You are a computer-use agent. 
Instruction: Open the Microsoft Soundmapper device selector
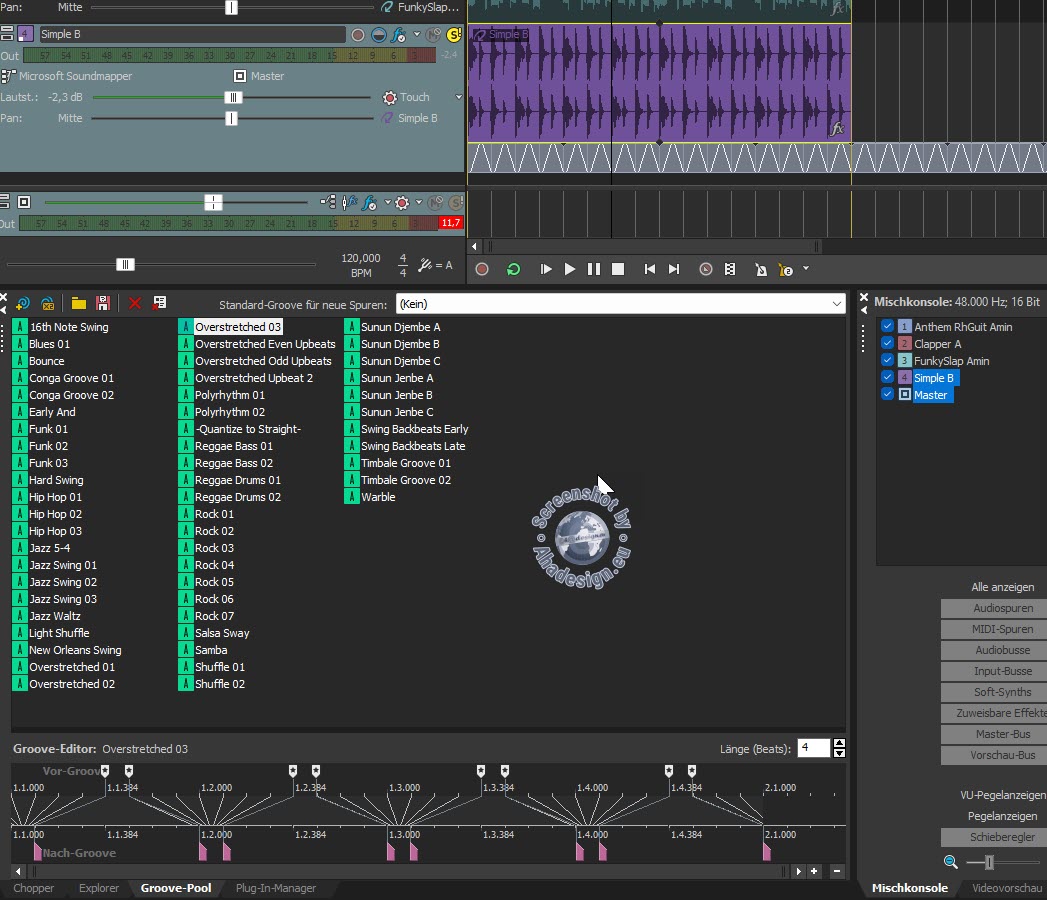(x=8, y=76)
